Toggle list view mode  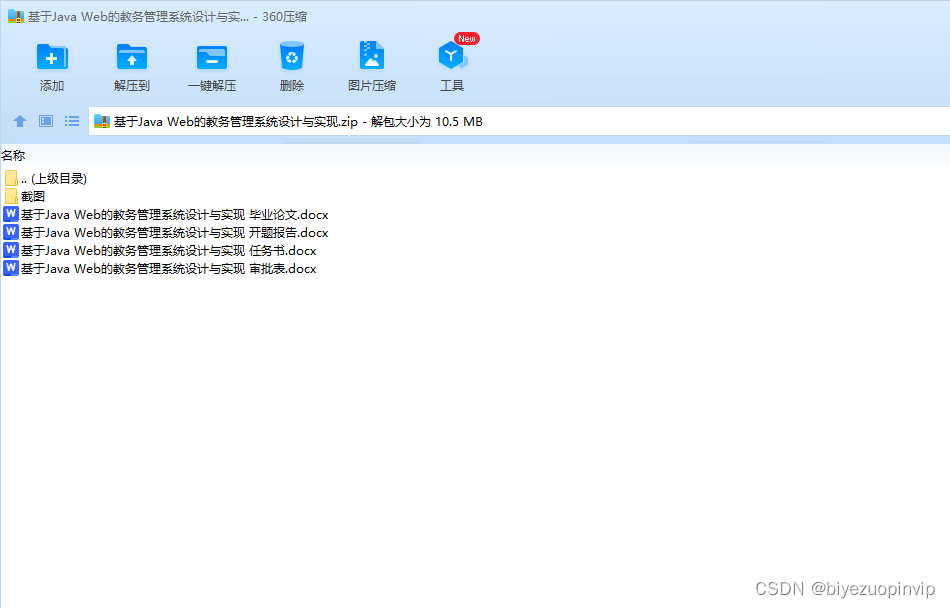click(71, 121)
